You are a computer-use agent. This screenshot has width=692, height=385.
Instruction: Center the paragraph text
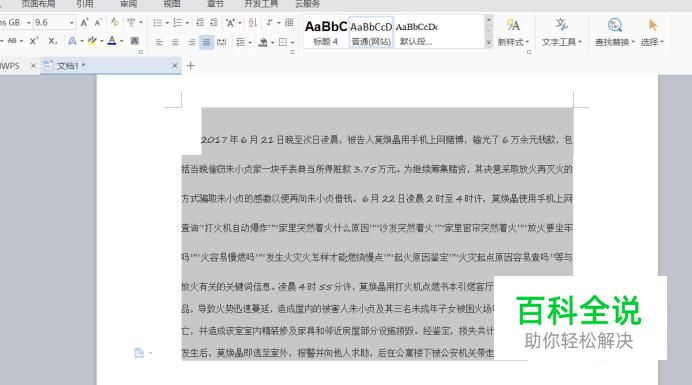pos(175,42)
